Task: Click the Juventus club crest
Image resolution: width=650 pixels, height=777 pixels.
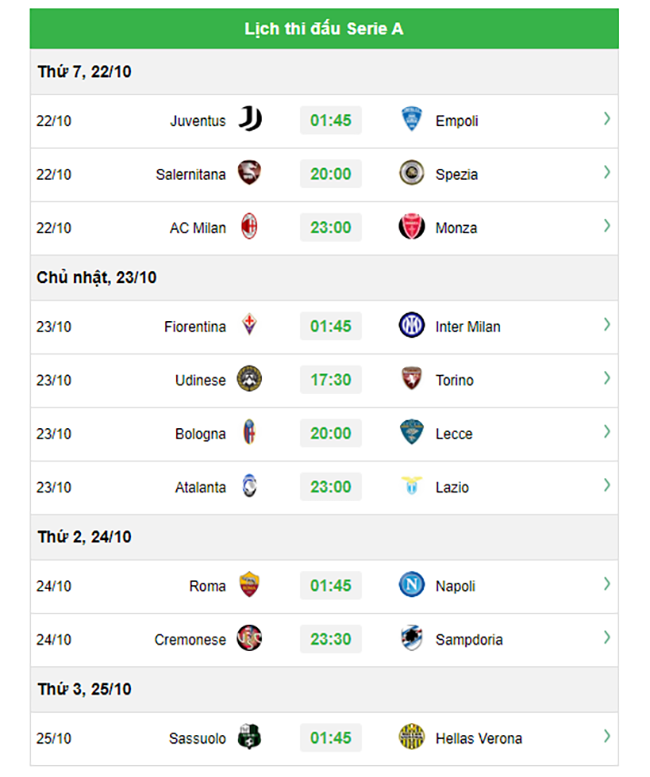Action: coord(250,119)
